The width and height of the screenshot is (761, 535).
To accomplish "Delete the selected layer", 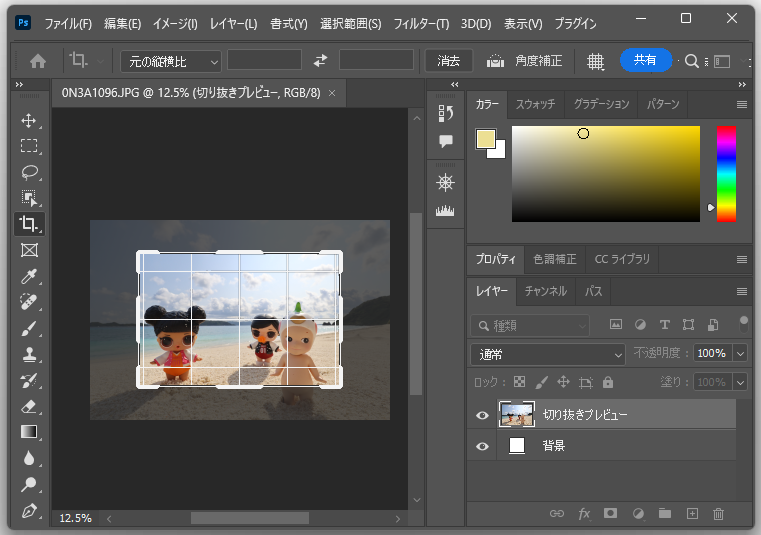I will (x=718, y=514).
